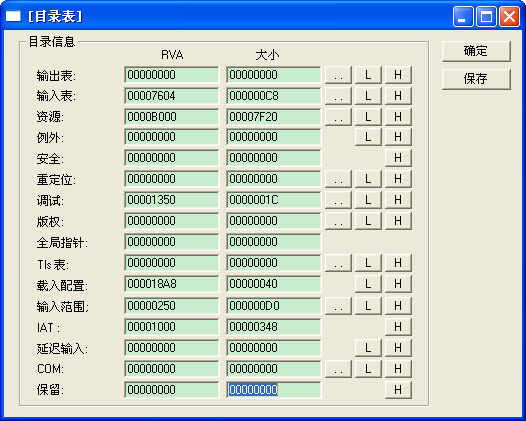Focus the IAT size field 00000348
This screenshot has width=526, height=421.
[x=273, y=327]
